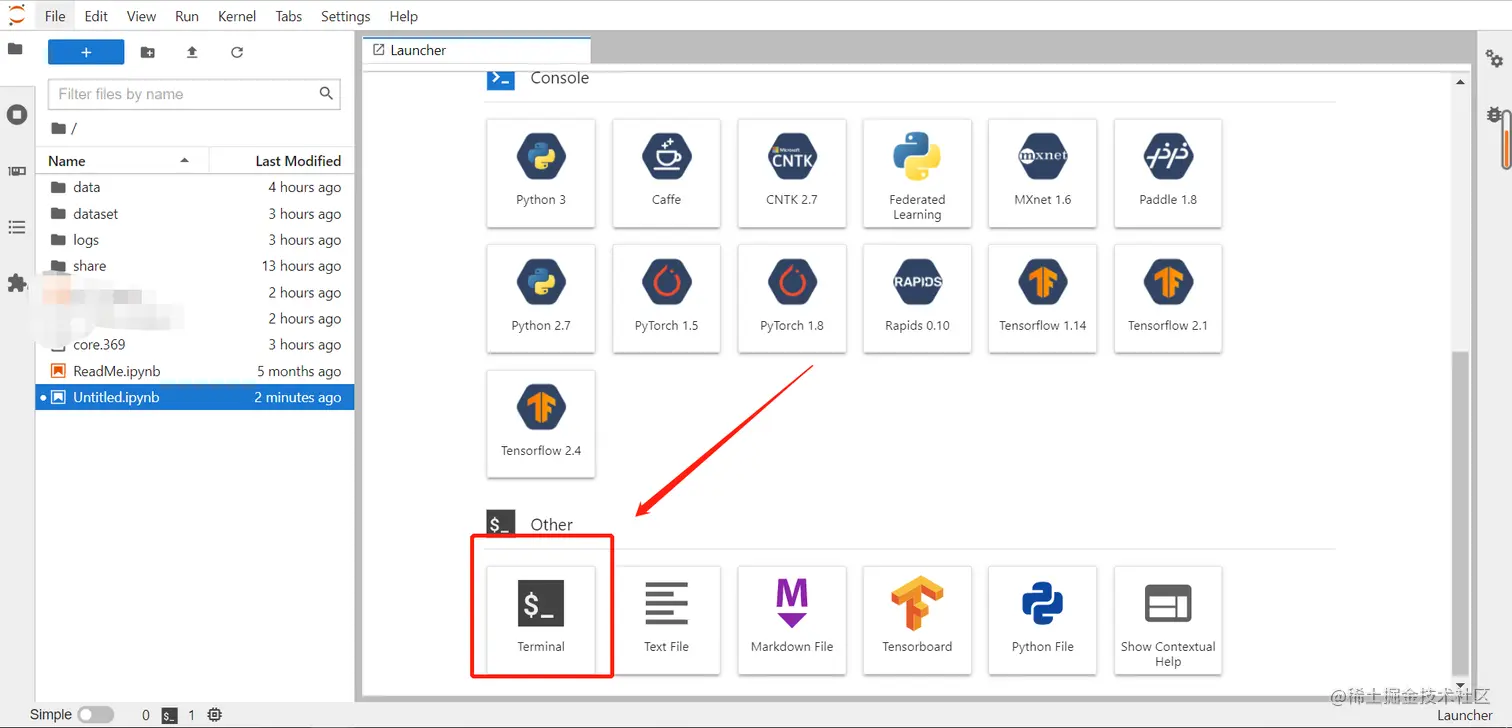Open the Table of Contents sidebar icon

point(17,228)
